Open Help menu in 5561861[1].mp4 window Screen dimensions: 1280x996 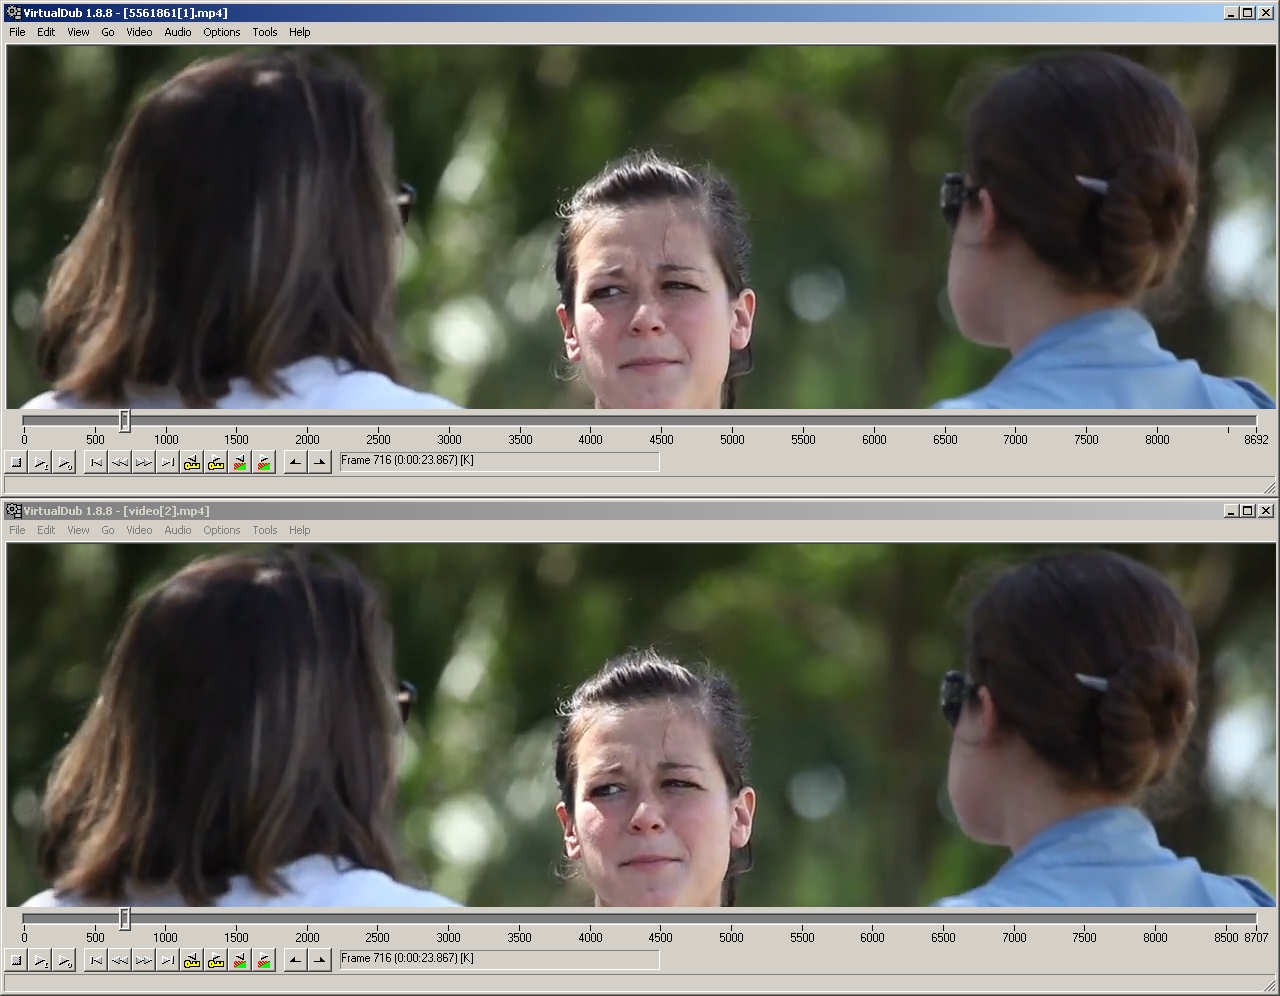[x=300, y=32]
